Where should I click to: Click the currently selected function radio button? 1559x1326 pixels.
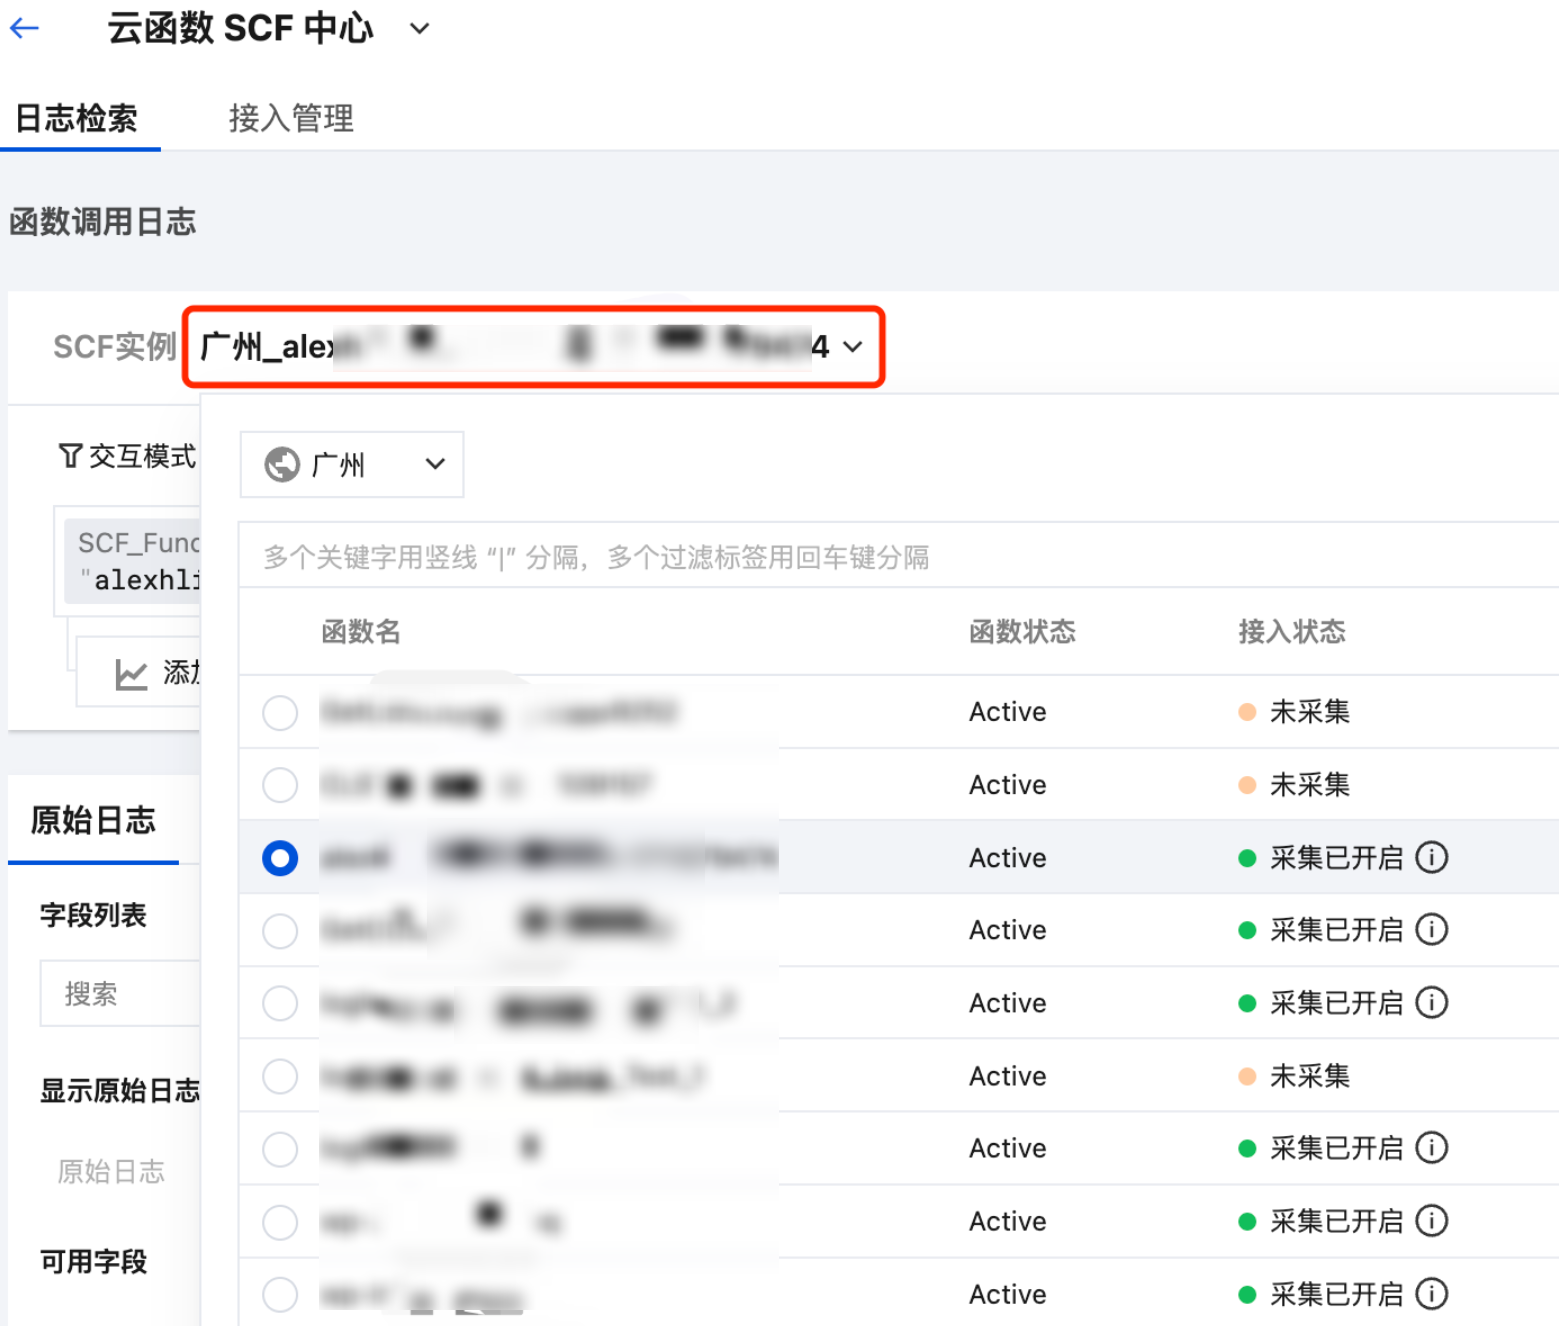pyautogui.click(x=280, y=858)
